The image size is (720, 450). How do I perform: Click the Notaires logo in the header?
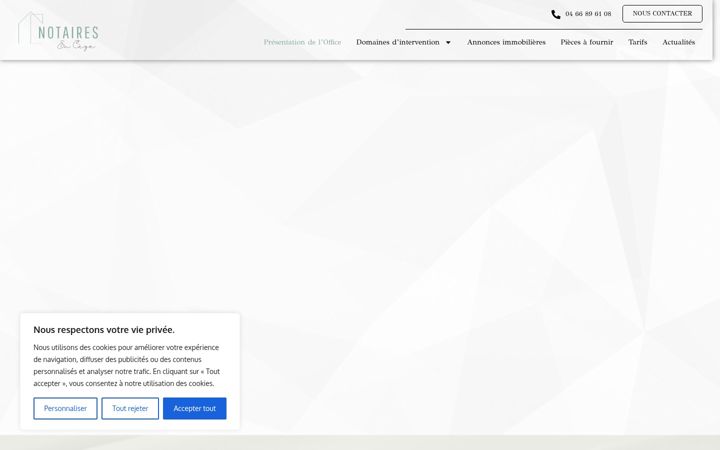pyautogui.click(x=58, y=31)
